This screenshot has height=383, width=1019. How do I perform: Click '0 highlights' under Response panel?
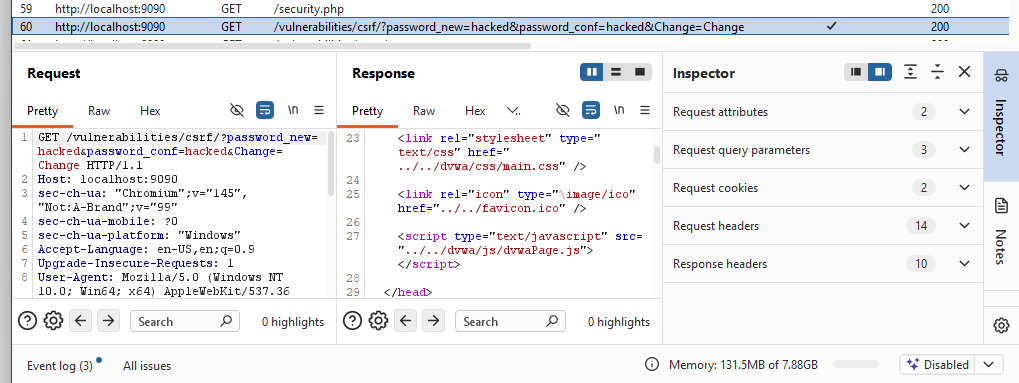tap(619, 322)
